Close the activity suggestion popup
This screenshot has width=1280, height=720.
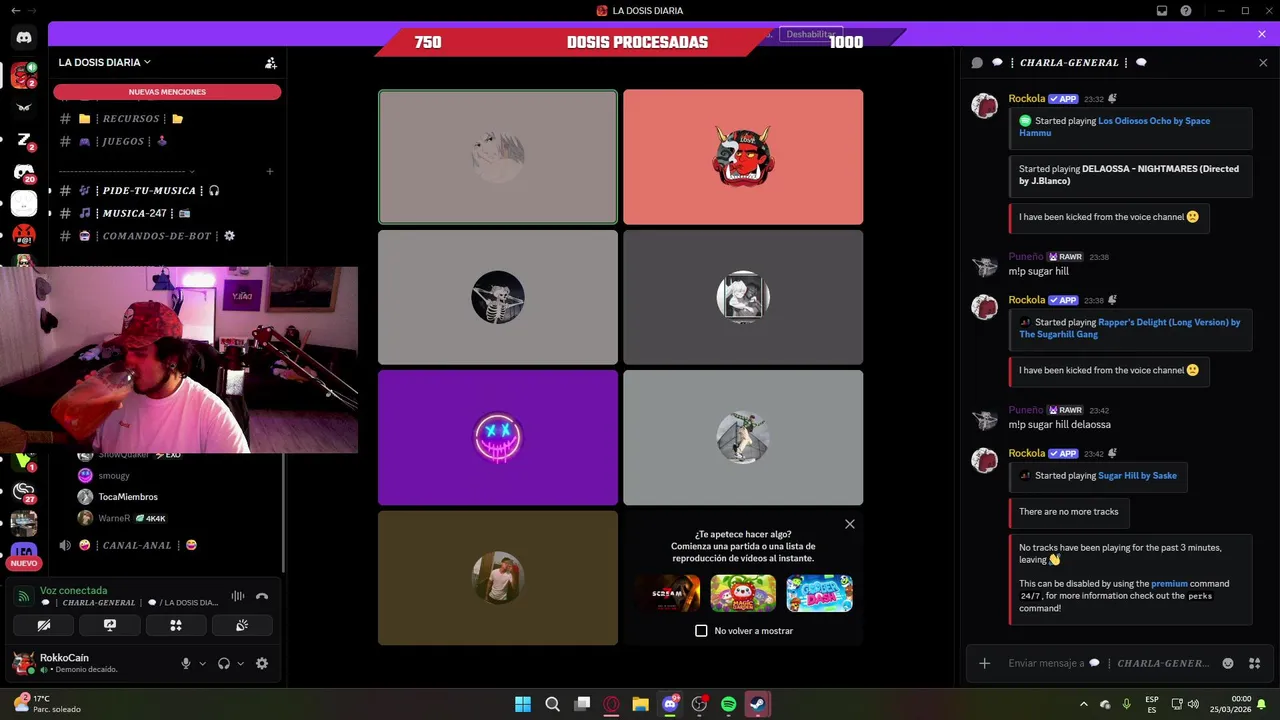[850, 524]
